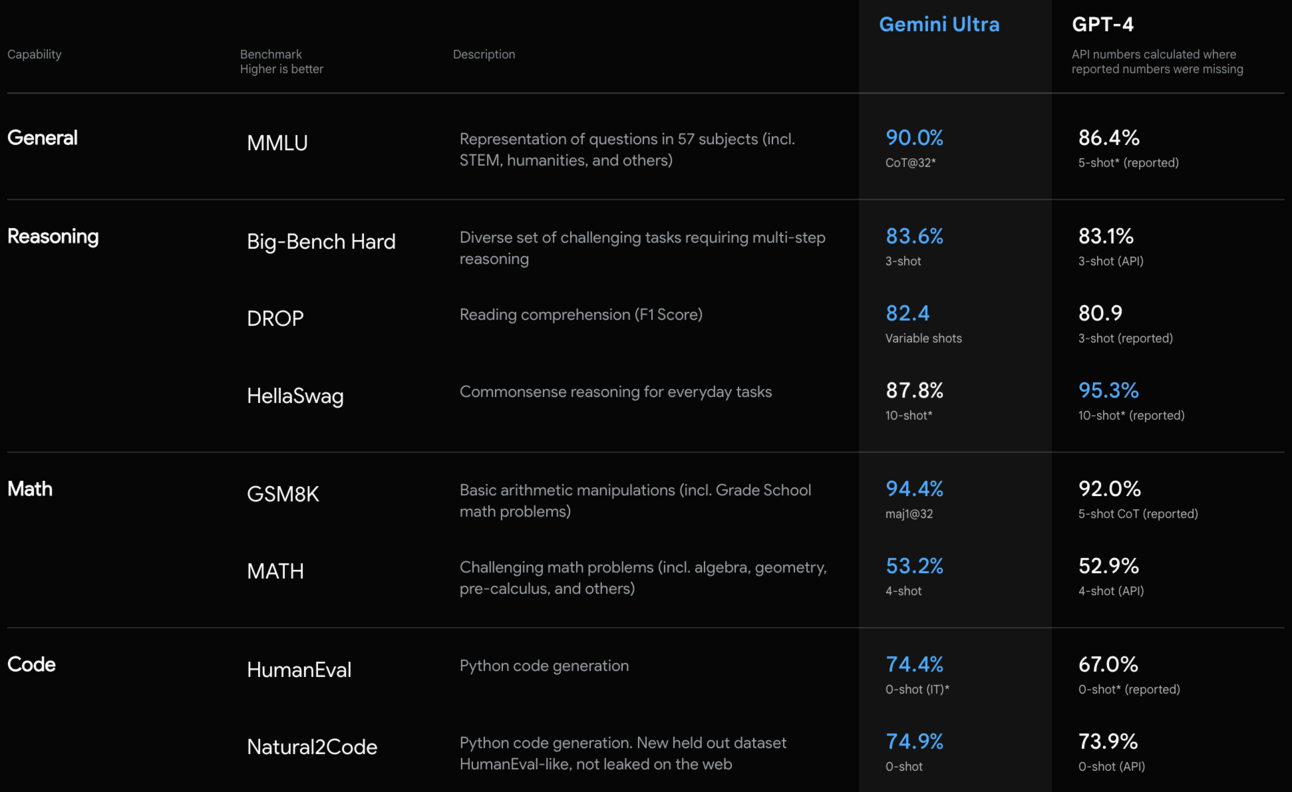Image resolution: width=1292 pixels, height=792 pixels.
Task: Select the "Challenging math problems" description
Action: click(x=643, y=578)
